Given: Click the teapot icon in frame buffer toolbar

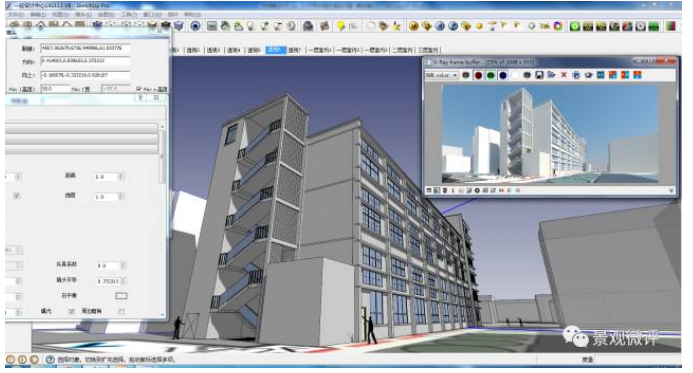Looking at the screenshot, I should coord(588,75).
